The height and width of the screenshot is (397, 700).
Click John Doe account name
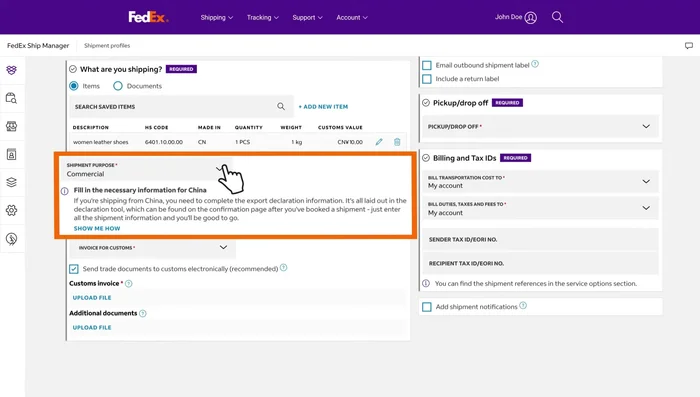point(508,17)
